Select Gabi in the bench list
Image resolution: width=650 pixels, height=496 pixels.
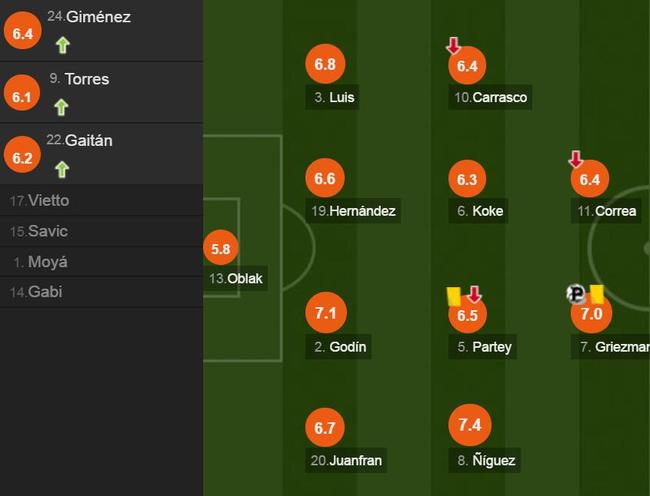(102, 292)
